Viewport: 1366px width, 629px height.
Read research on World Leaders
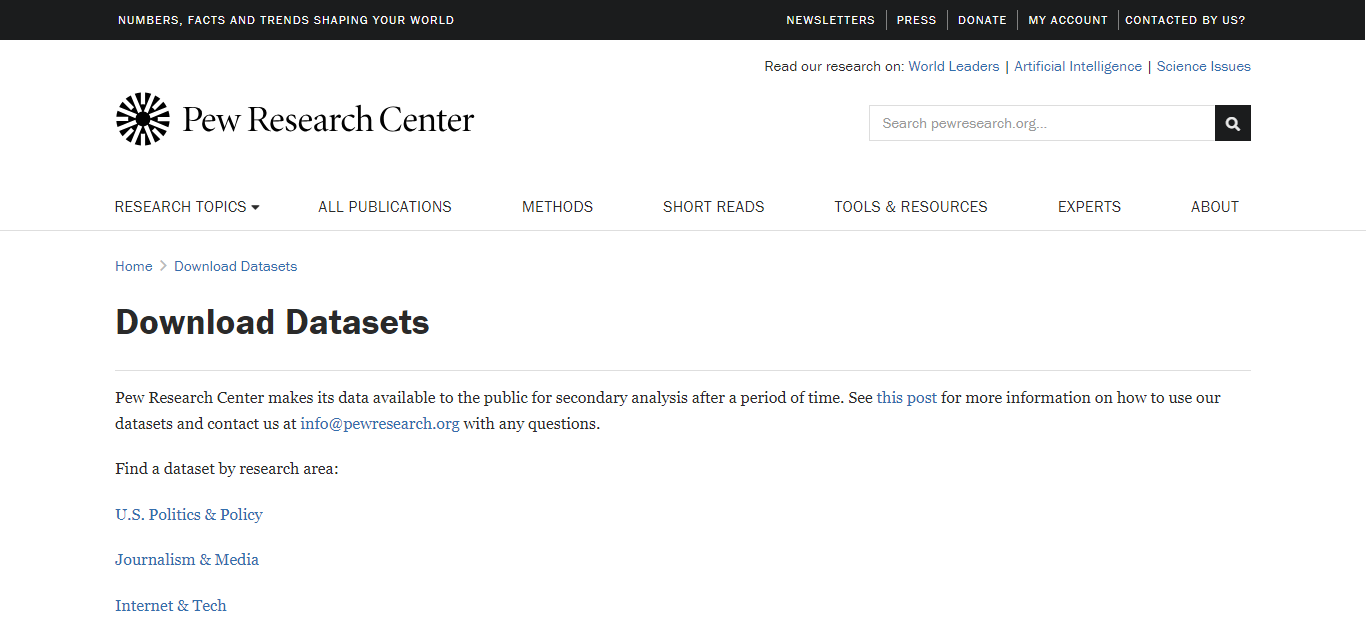[x=953, y=67]
